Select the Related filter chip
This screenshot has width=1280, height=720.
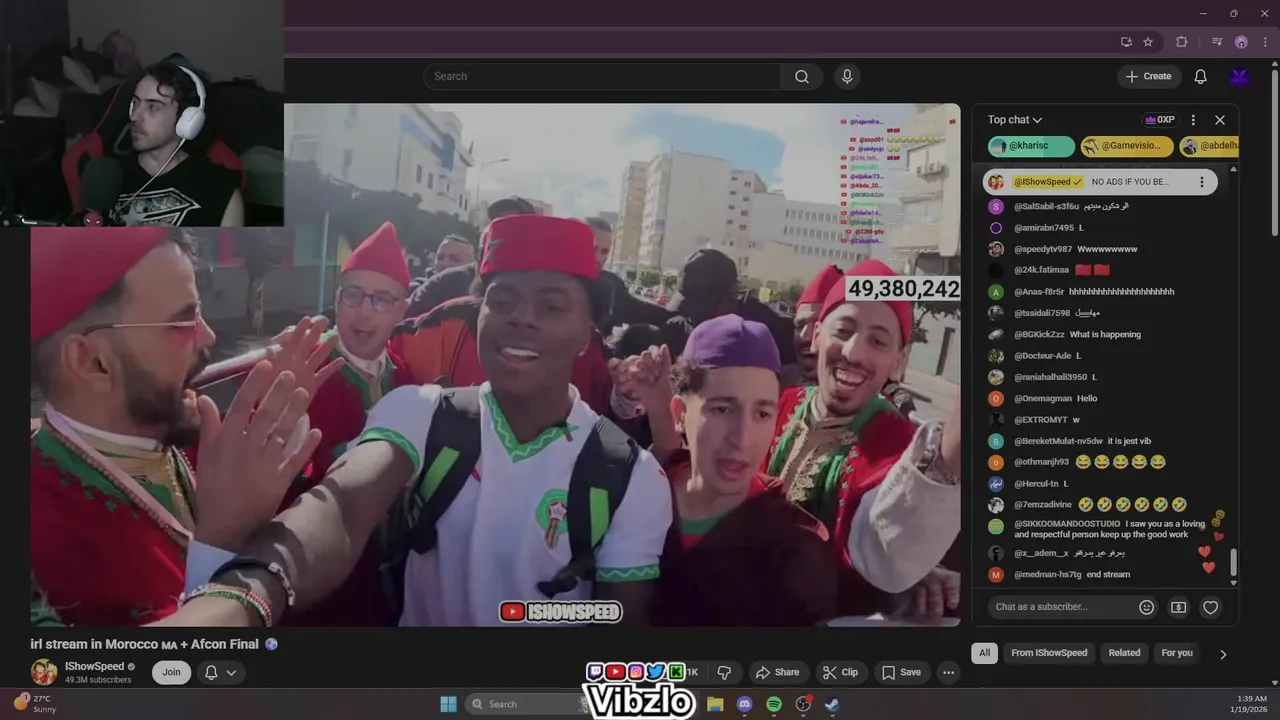pos(1124,653)
